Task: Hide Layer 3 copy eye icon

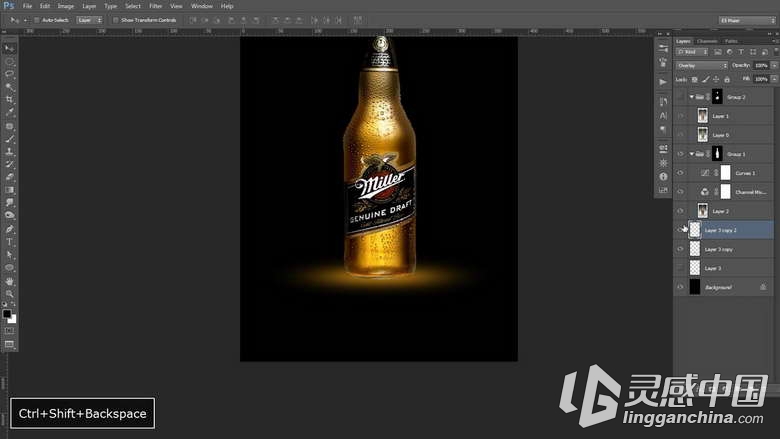Action: pyautogui.click(x=680, y=249)
